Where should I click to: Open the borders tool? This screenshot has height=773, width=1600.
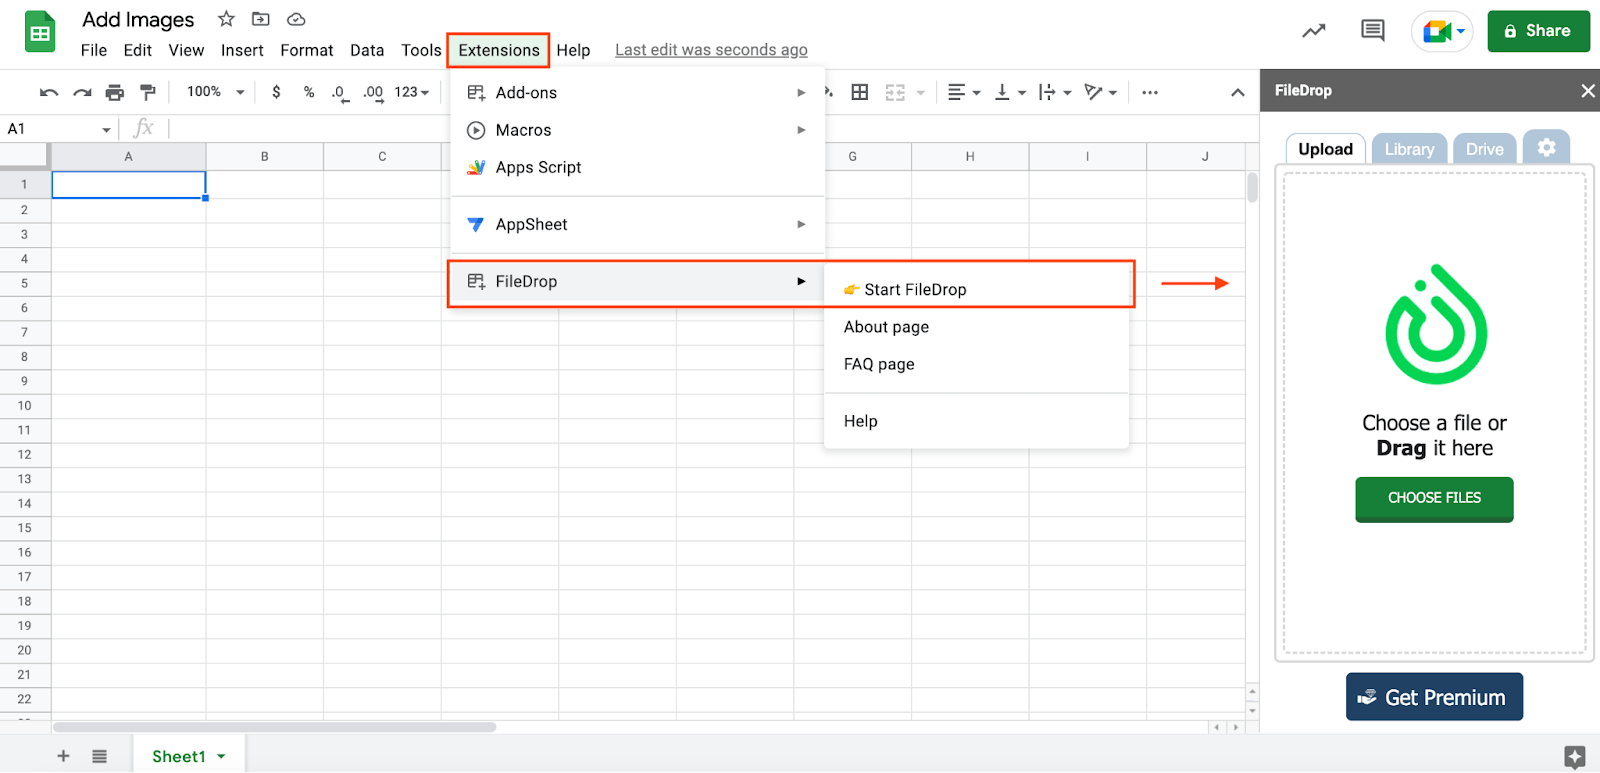click(860, 92)
